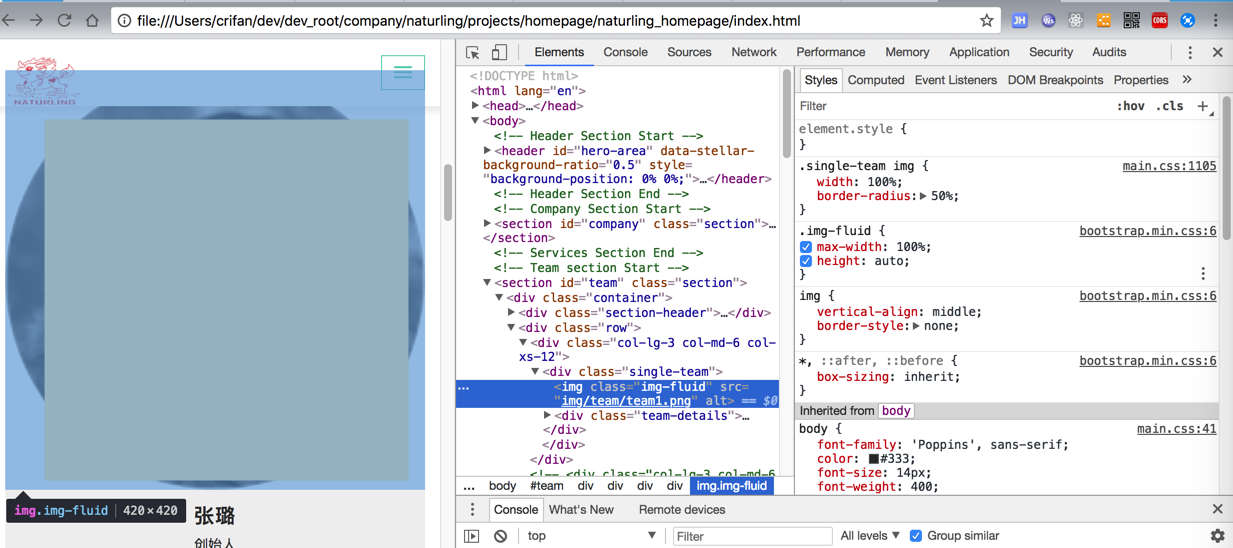Add new style rule plus icon

(1203, 106)
